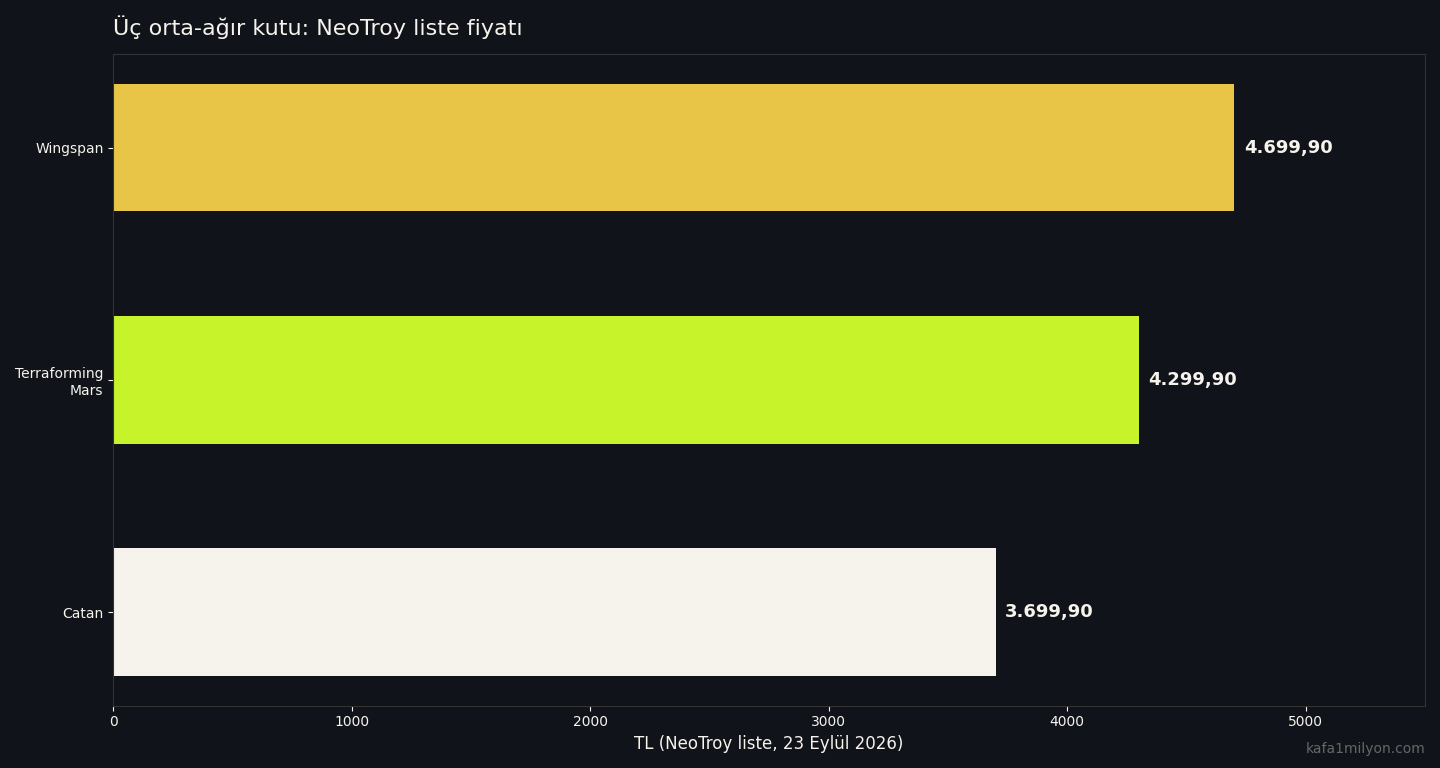Click the 5000 tick label on x-axis
Screen dimensions: 1440x768
[1305, 722]
